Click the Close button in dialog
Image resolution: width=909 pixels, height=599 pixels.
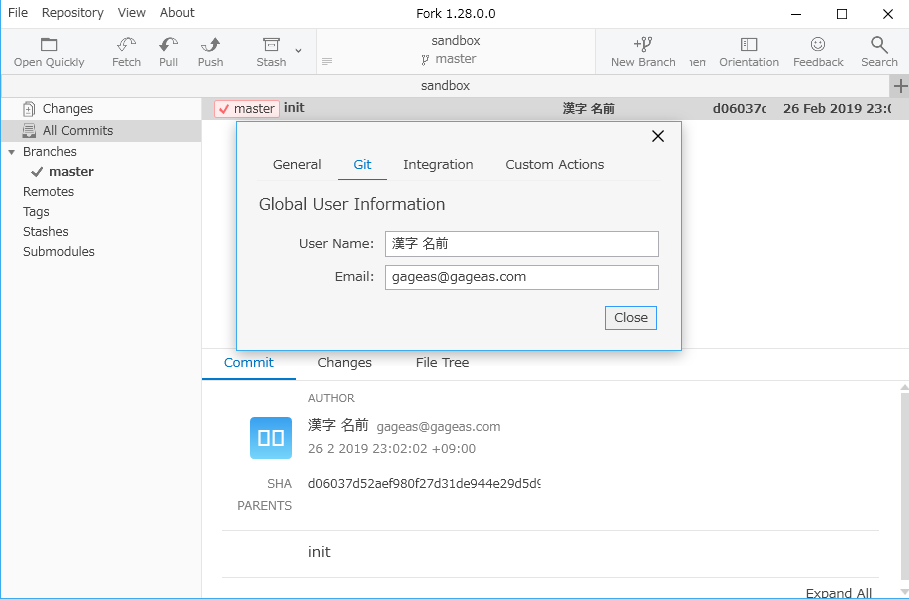click(x=631, y=318)
